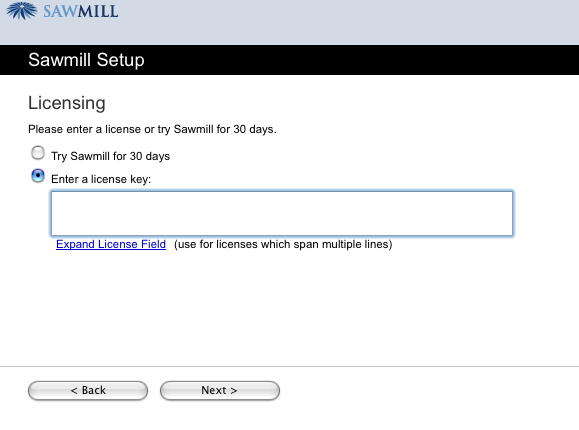The image size is (579, 430).
Task: Click the SAWMILL wordmark in the banner
Action: coord(81,11)
